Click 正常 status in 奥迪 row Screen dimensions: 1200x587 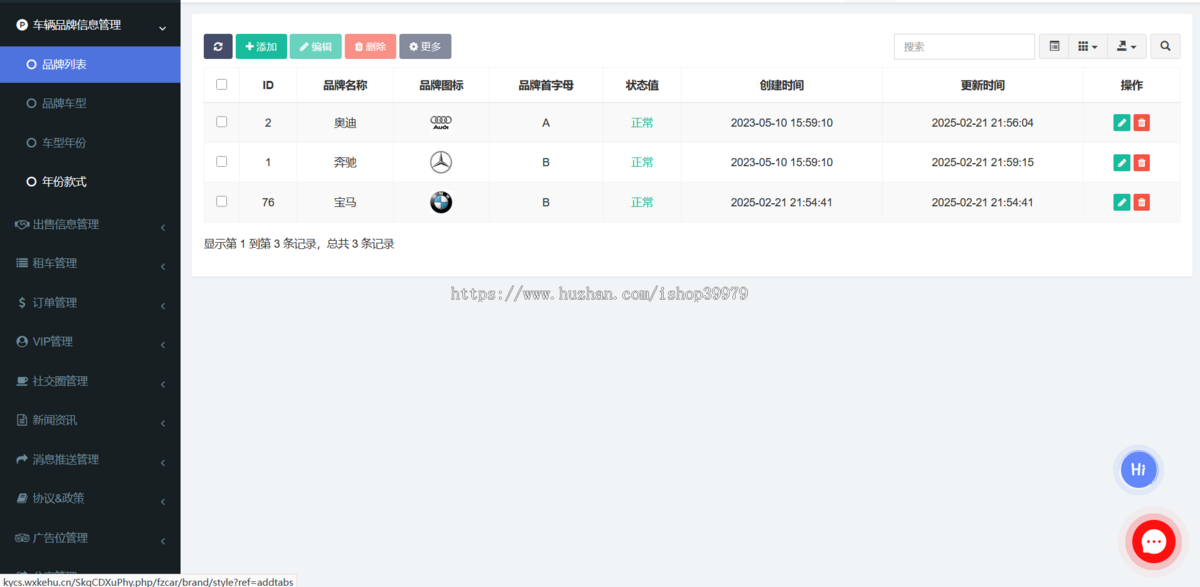click(x=642, y=123)
